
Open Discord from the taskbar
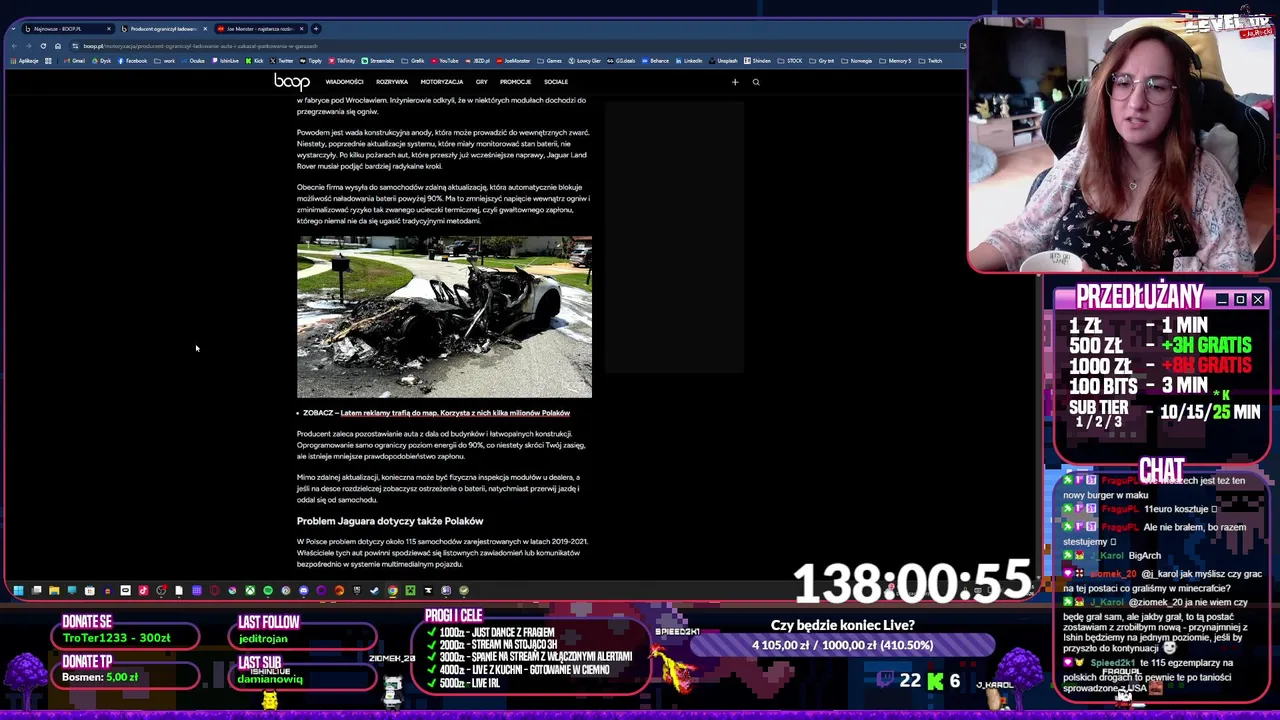point(303,590)
